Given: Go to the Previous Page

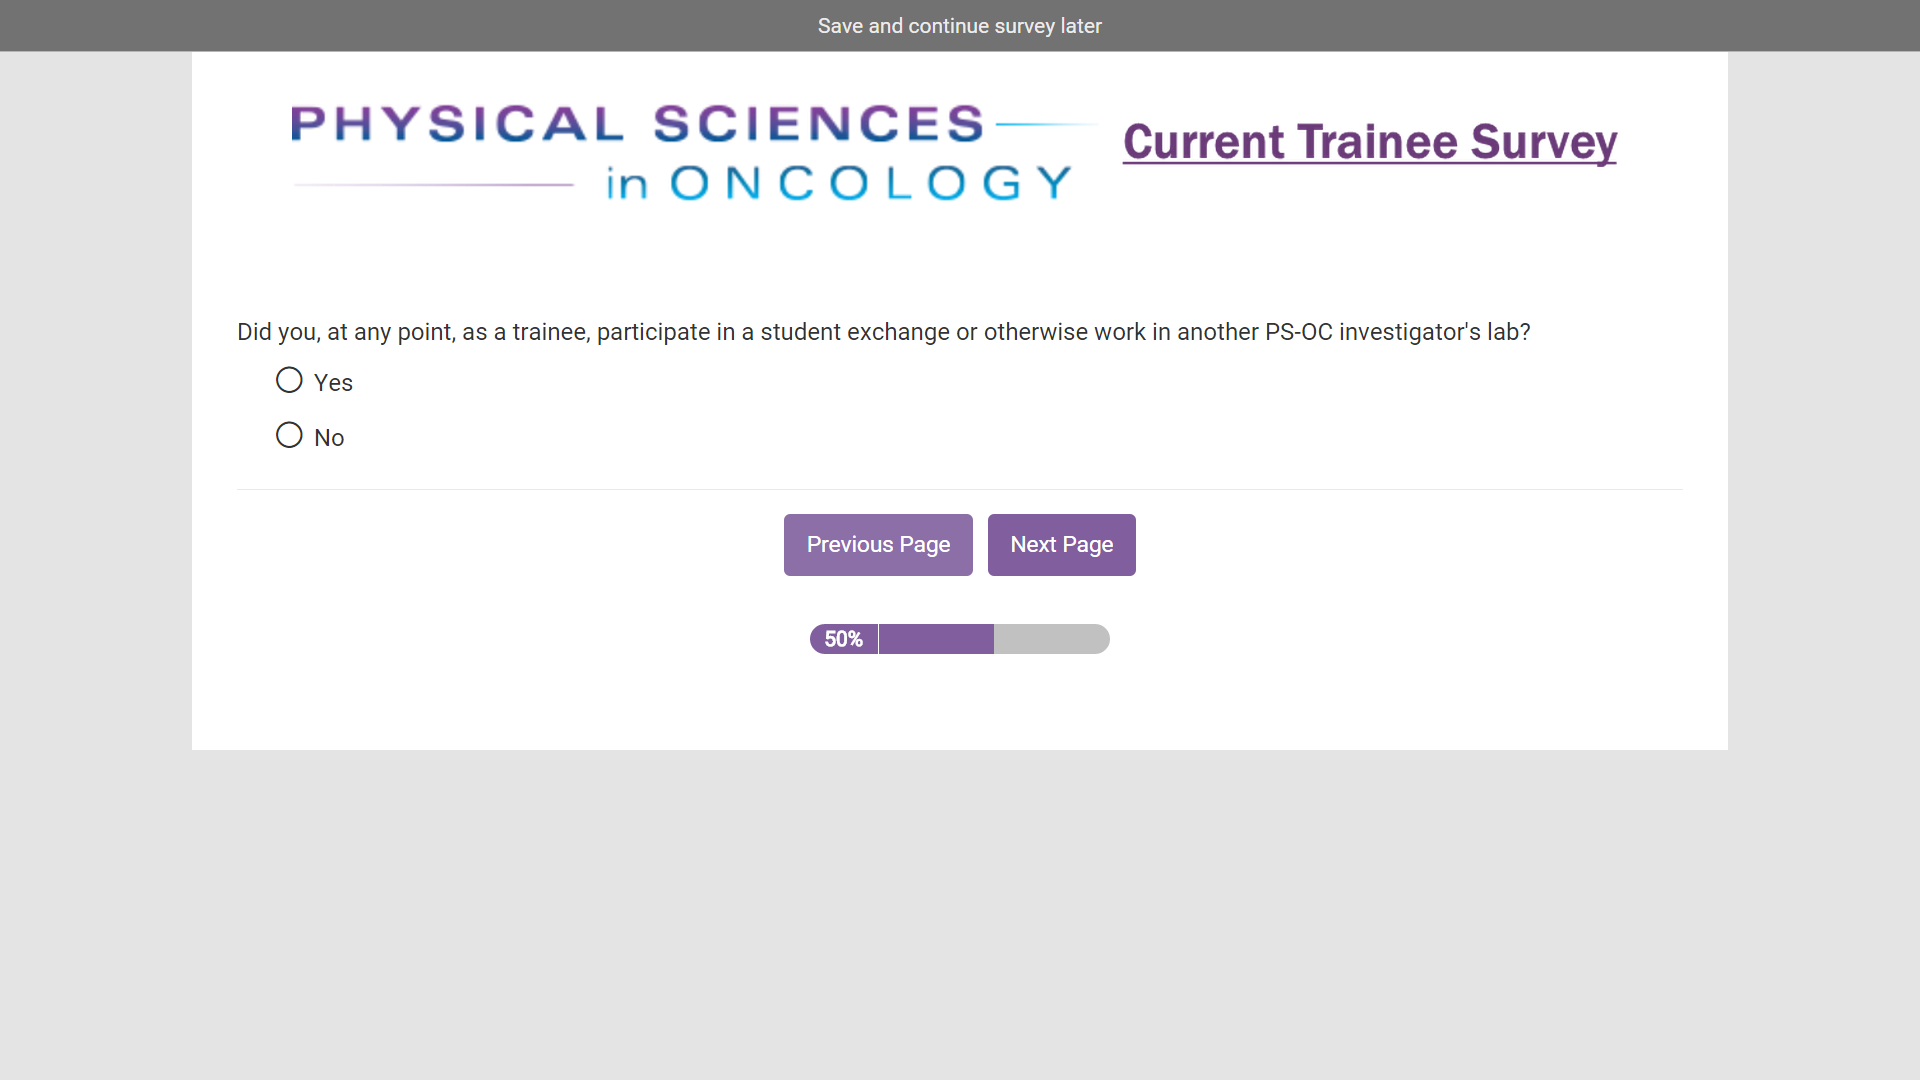Looking at the screenshot, I should coord(877,545).
